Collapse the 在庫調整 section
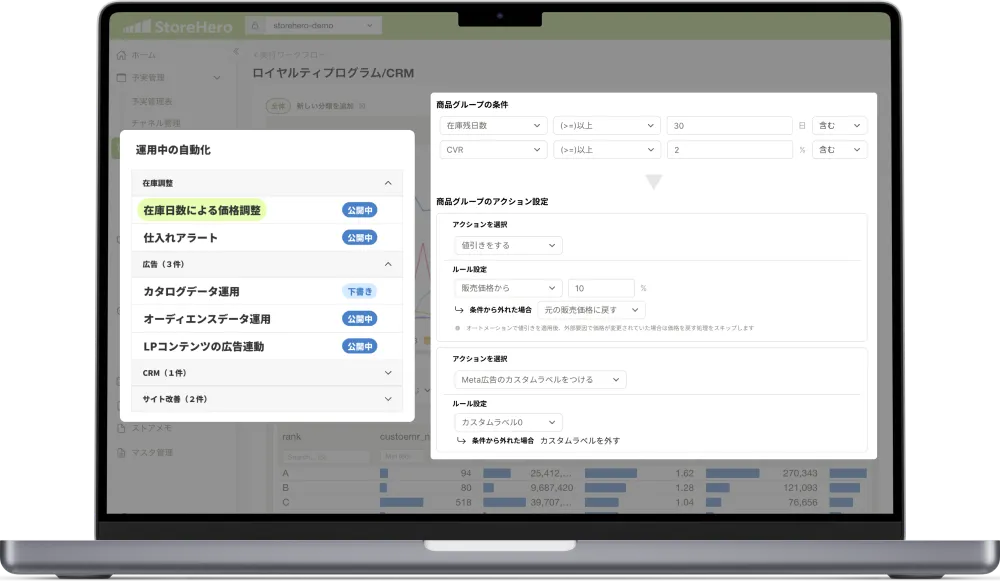This screenshot has height=581, width=1000. 388,184
